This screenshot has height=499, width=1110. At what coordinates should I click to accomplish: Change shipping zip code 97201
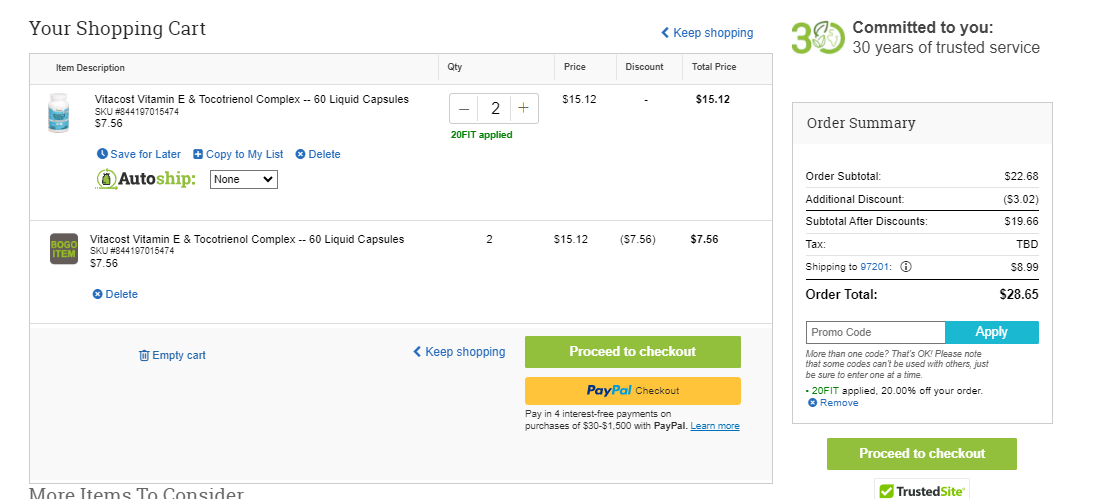874,268
